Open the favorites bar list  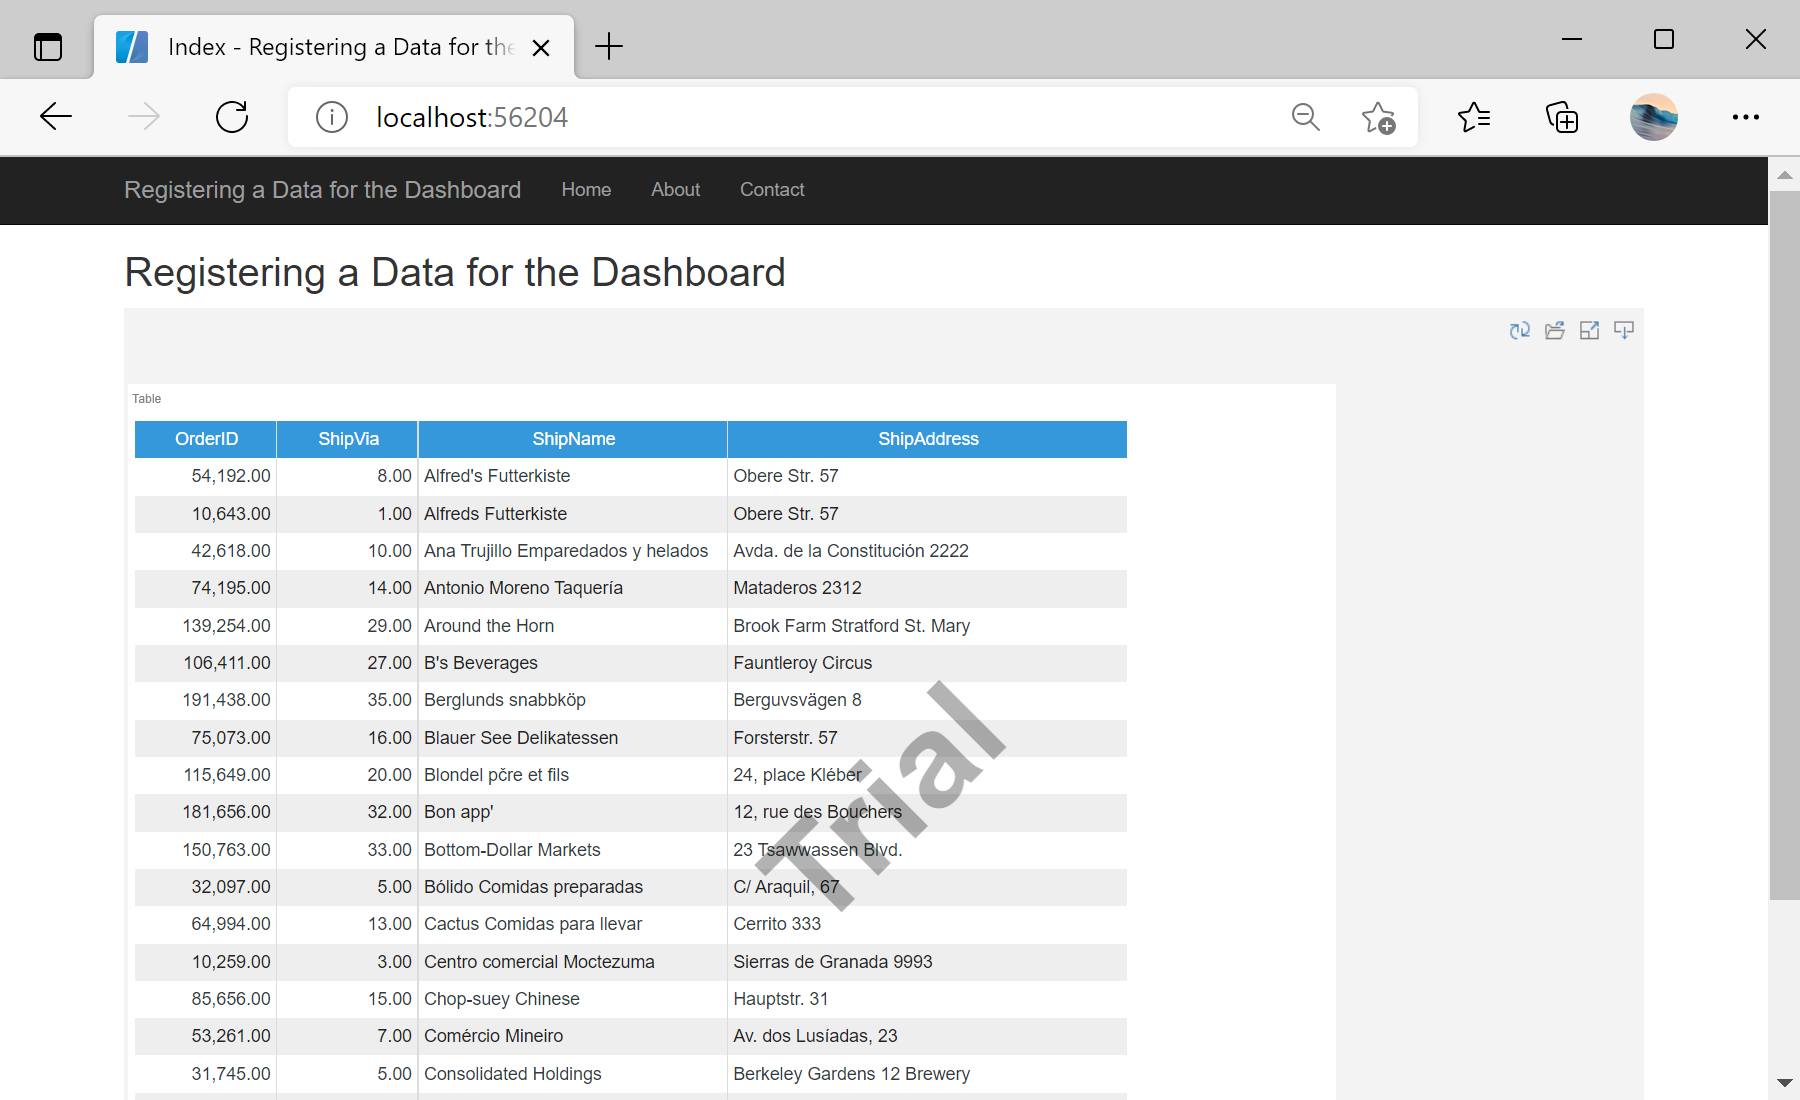1473,117
